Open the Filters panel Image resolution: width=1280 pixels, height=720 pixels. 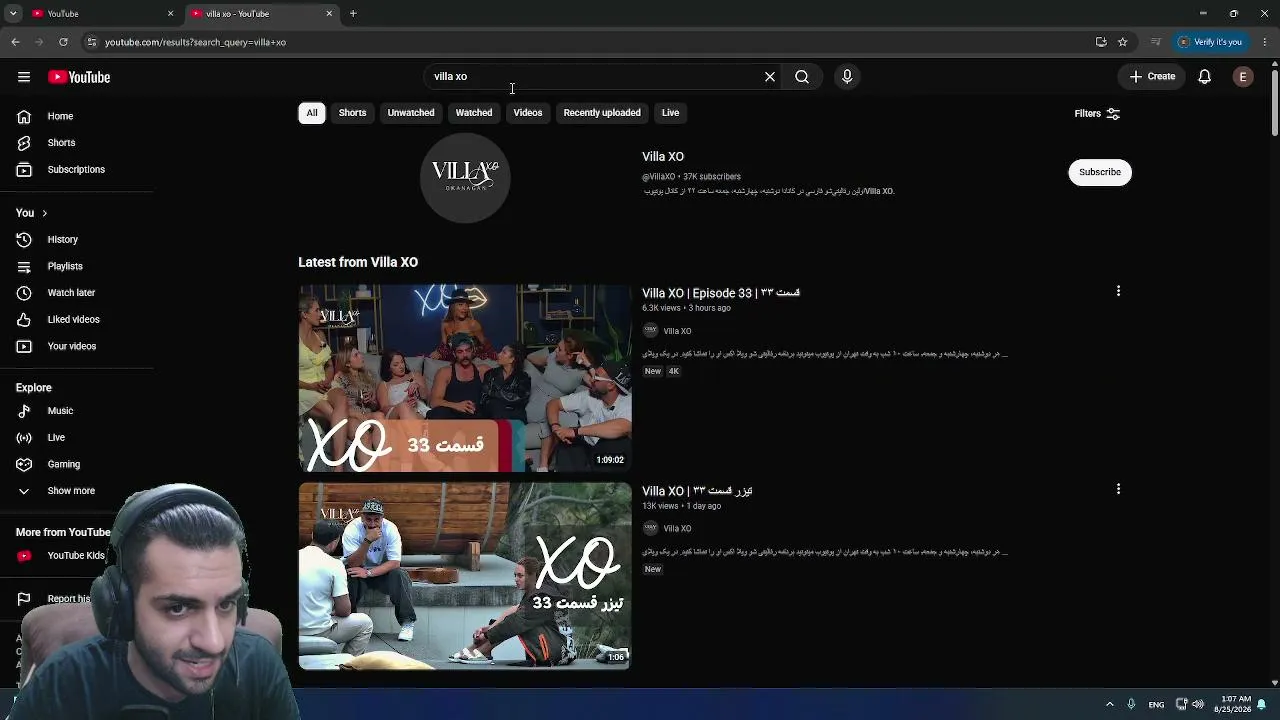click(x=1097, y=114)
